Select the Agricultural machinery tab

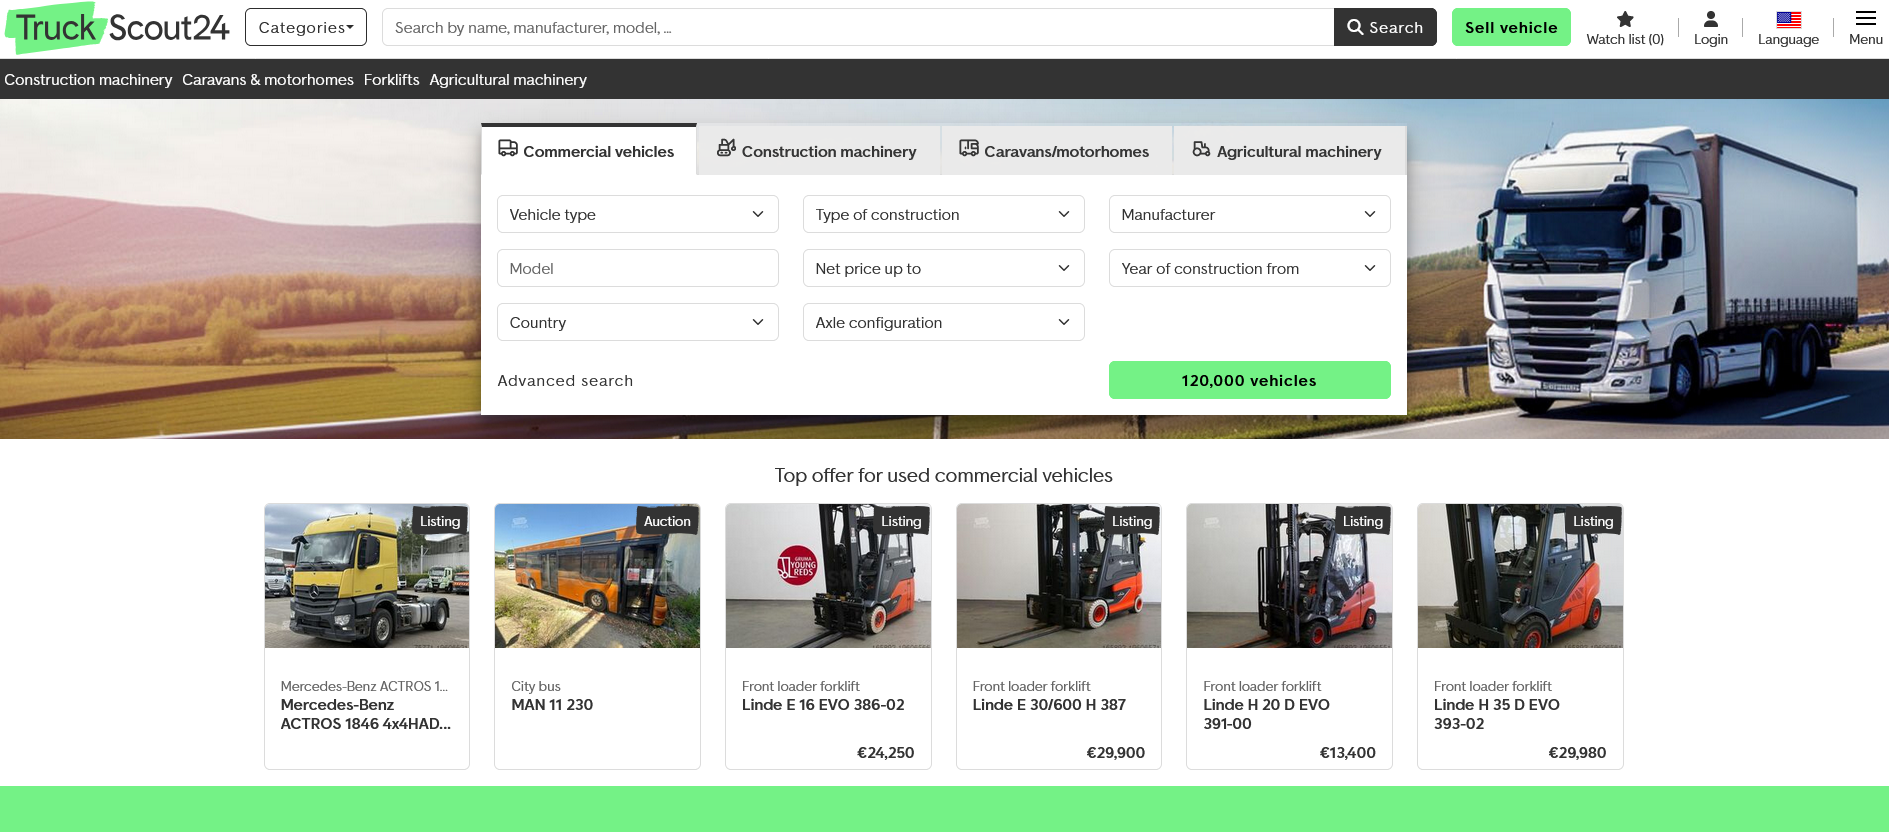point(1287,151)
